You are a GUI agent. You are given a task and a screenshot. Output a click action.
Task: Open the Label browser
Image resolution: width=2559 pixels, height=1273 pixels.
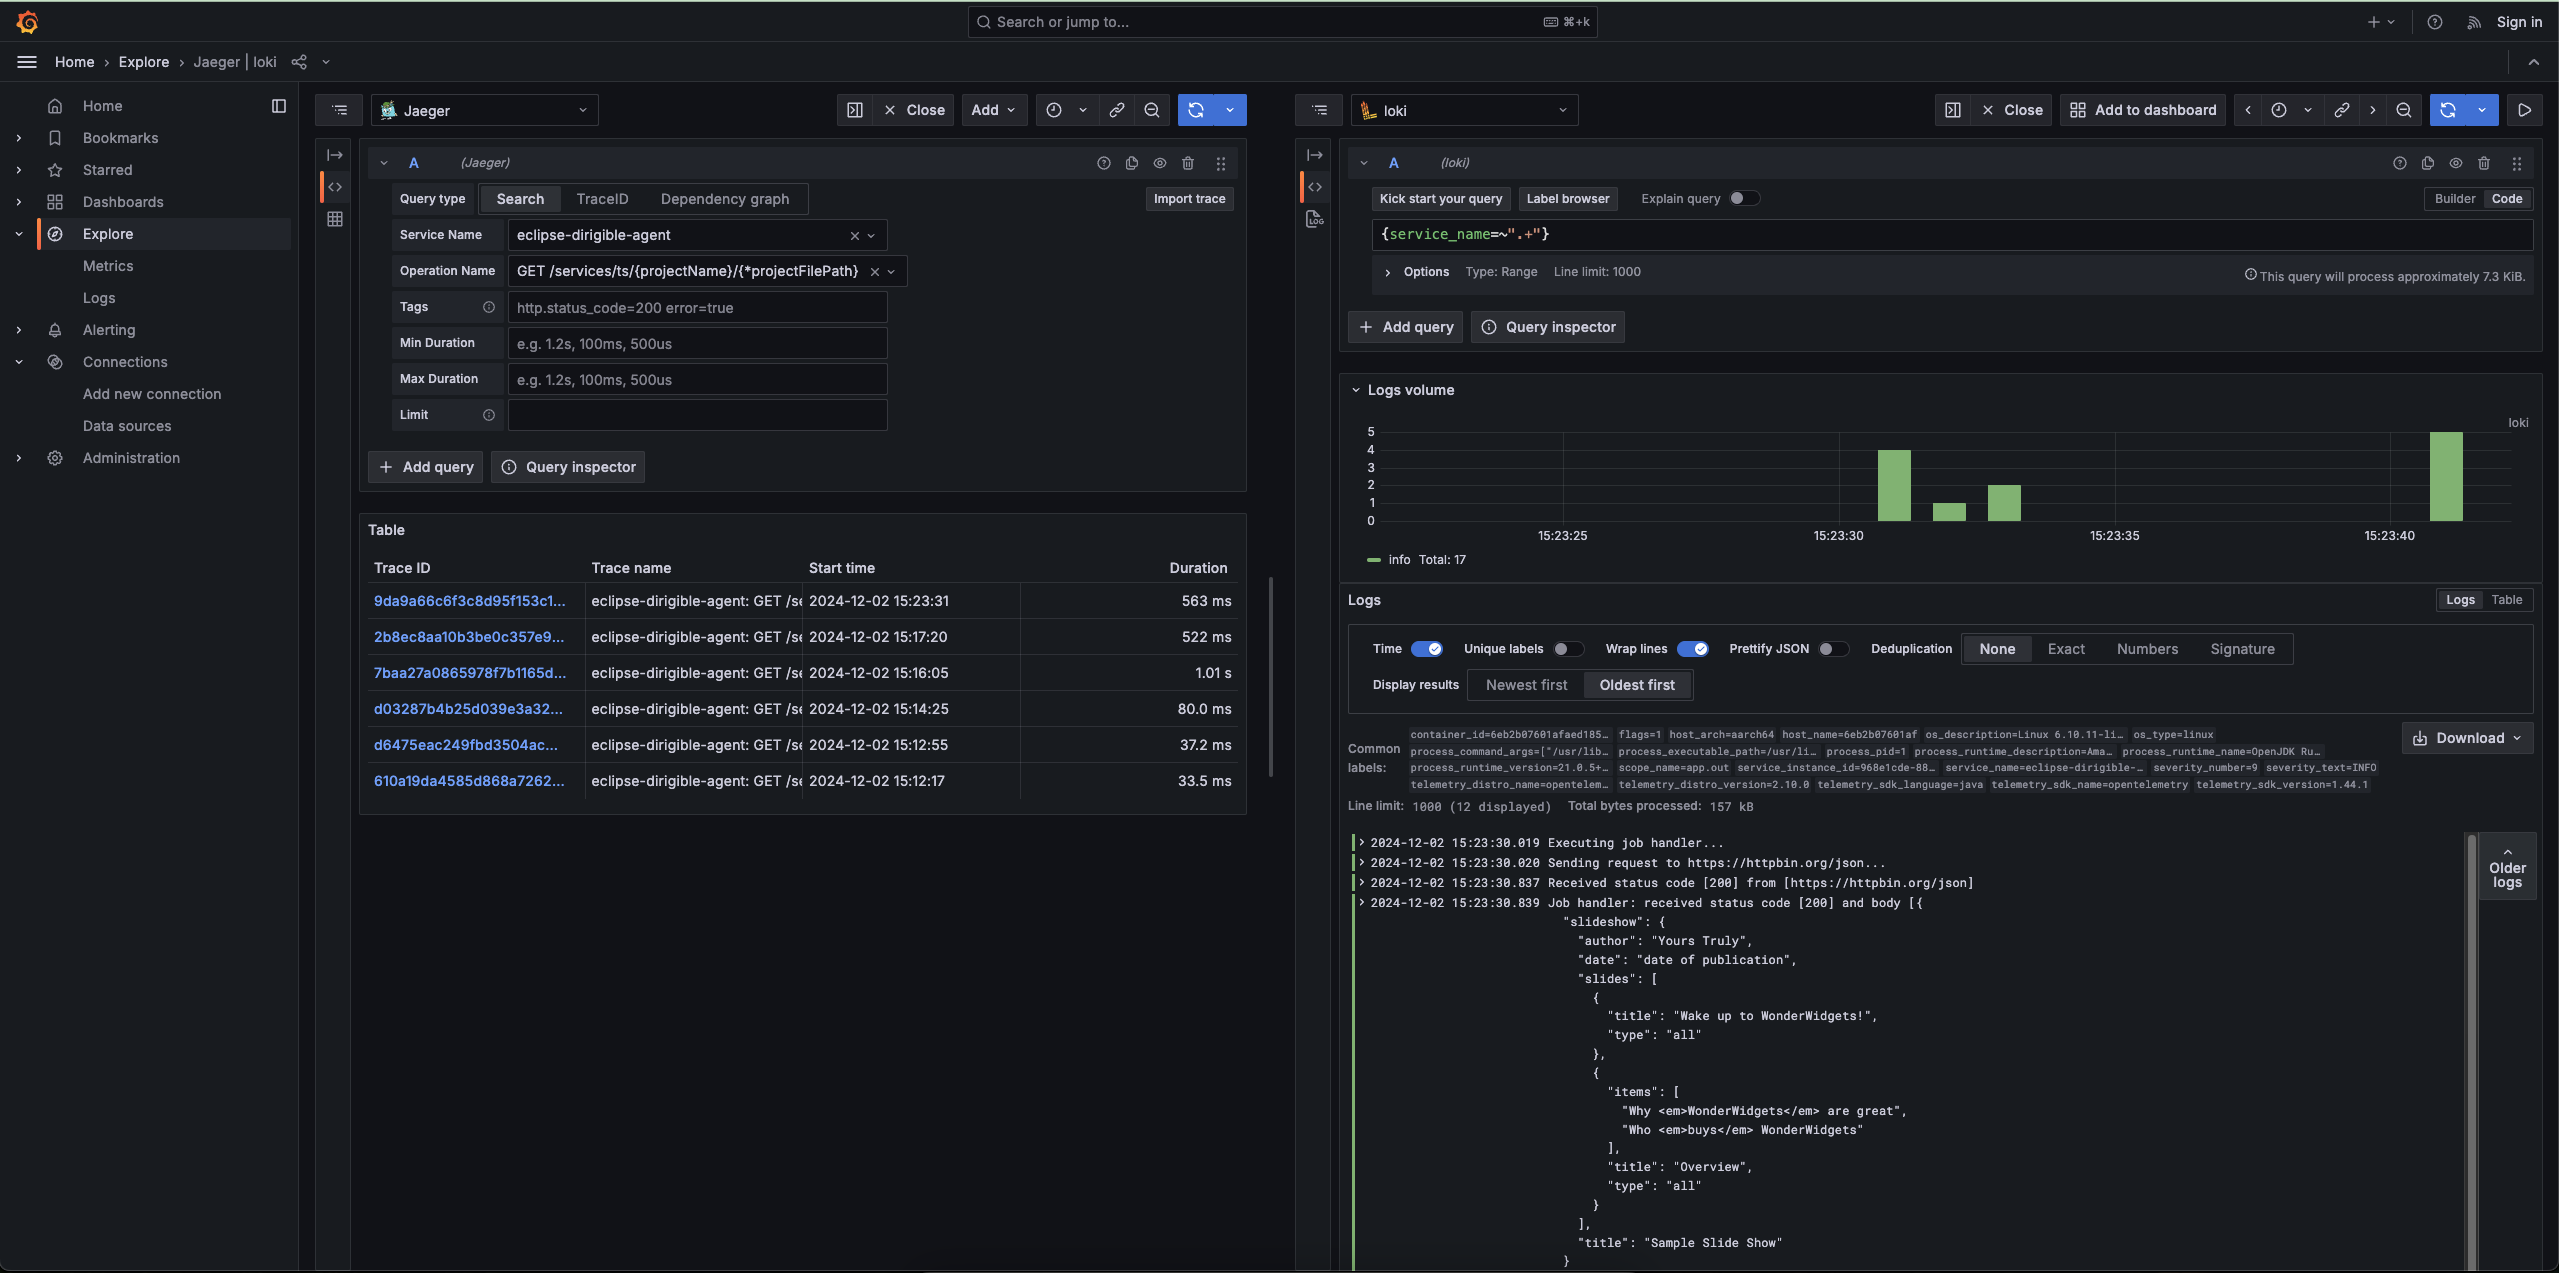click(x=1568, y=198)
